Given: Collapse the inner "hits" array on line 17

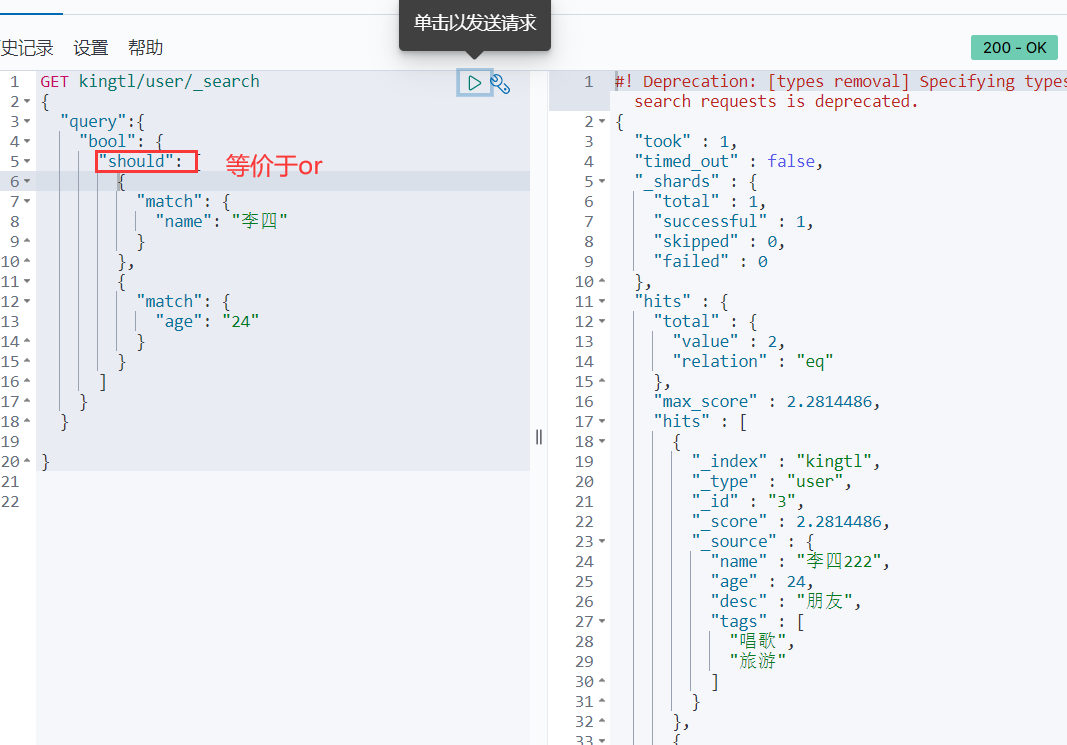Looking at the screenshot, I should pyautogui.click(x=601, y=422).
